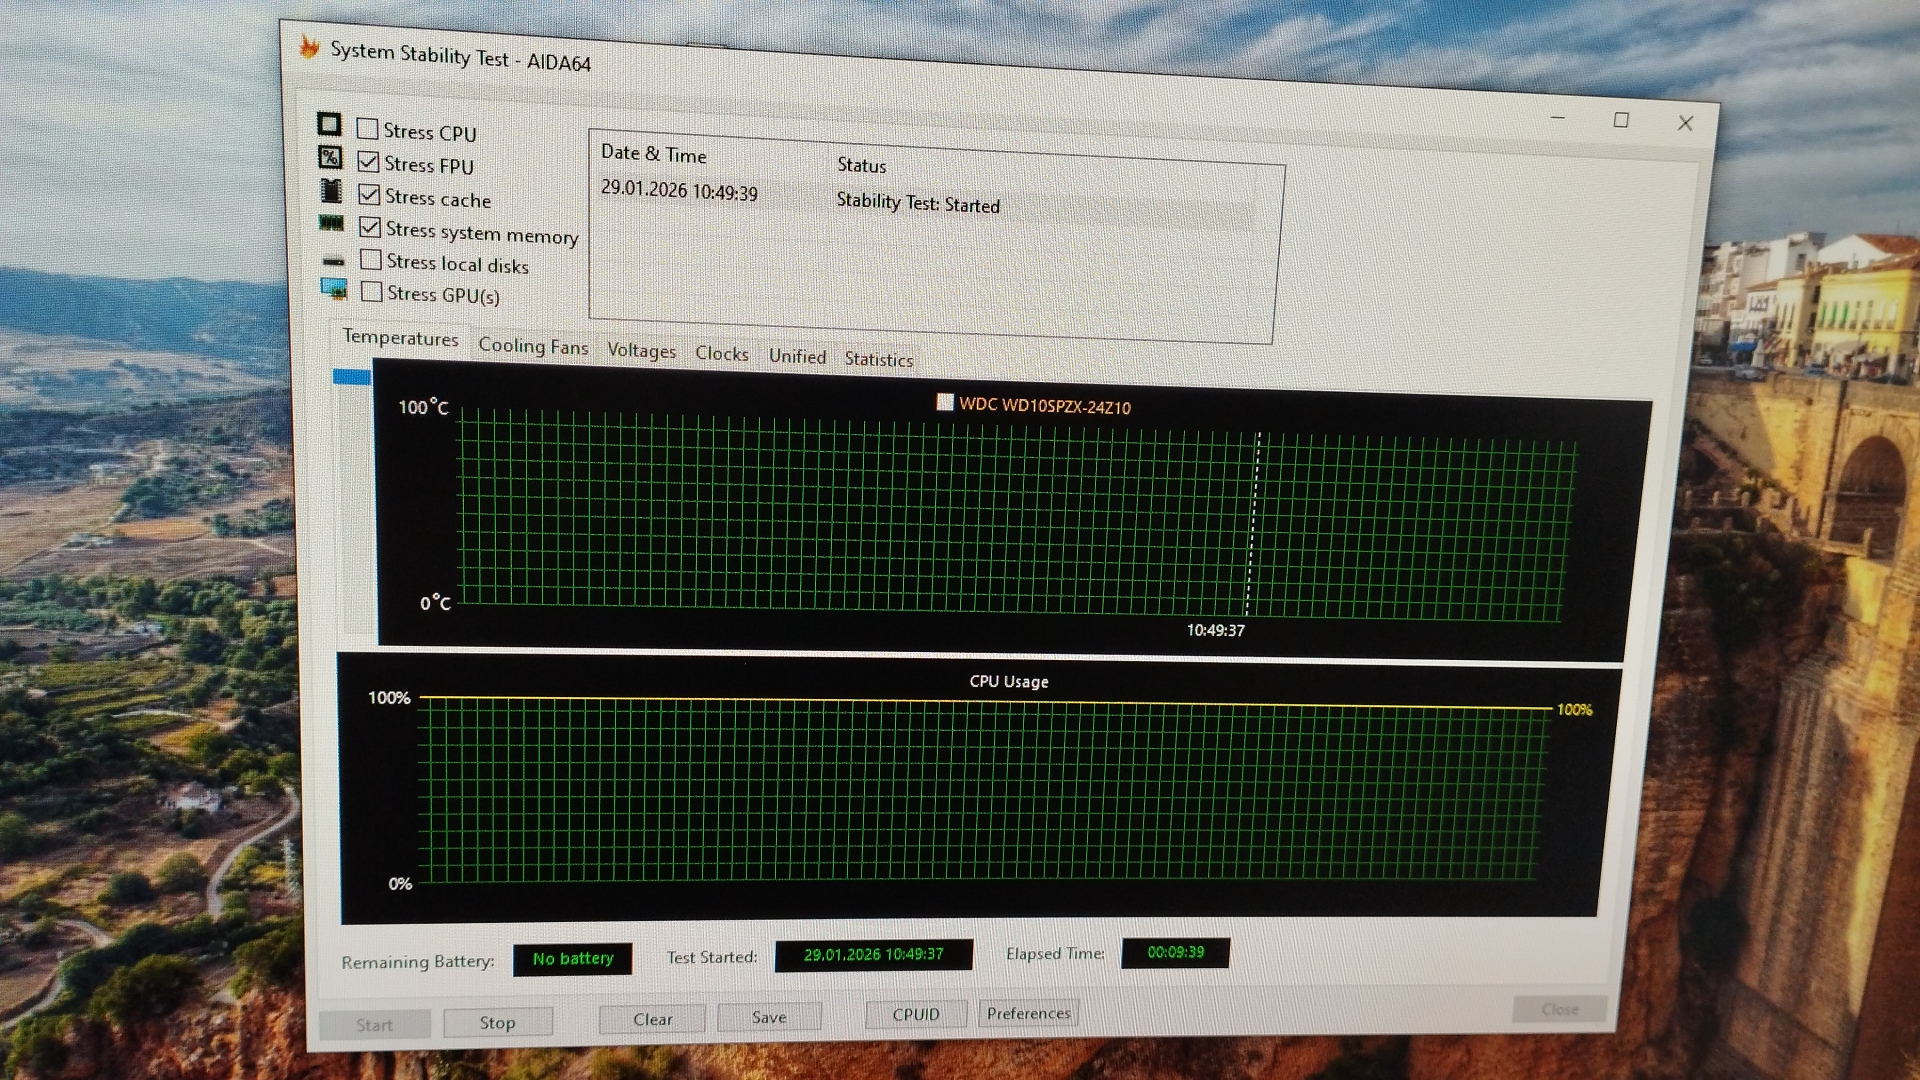
Task: Open the Preferences dialog button
Action: [x=1028, y=1013]
